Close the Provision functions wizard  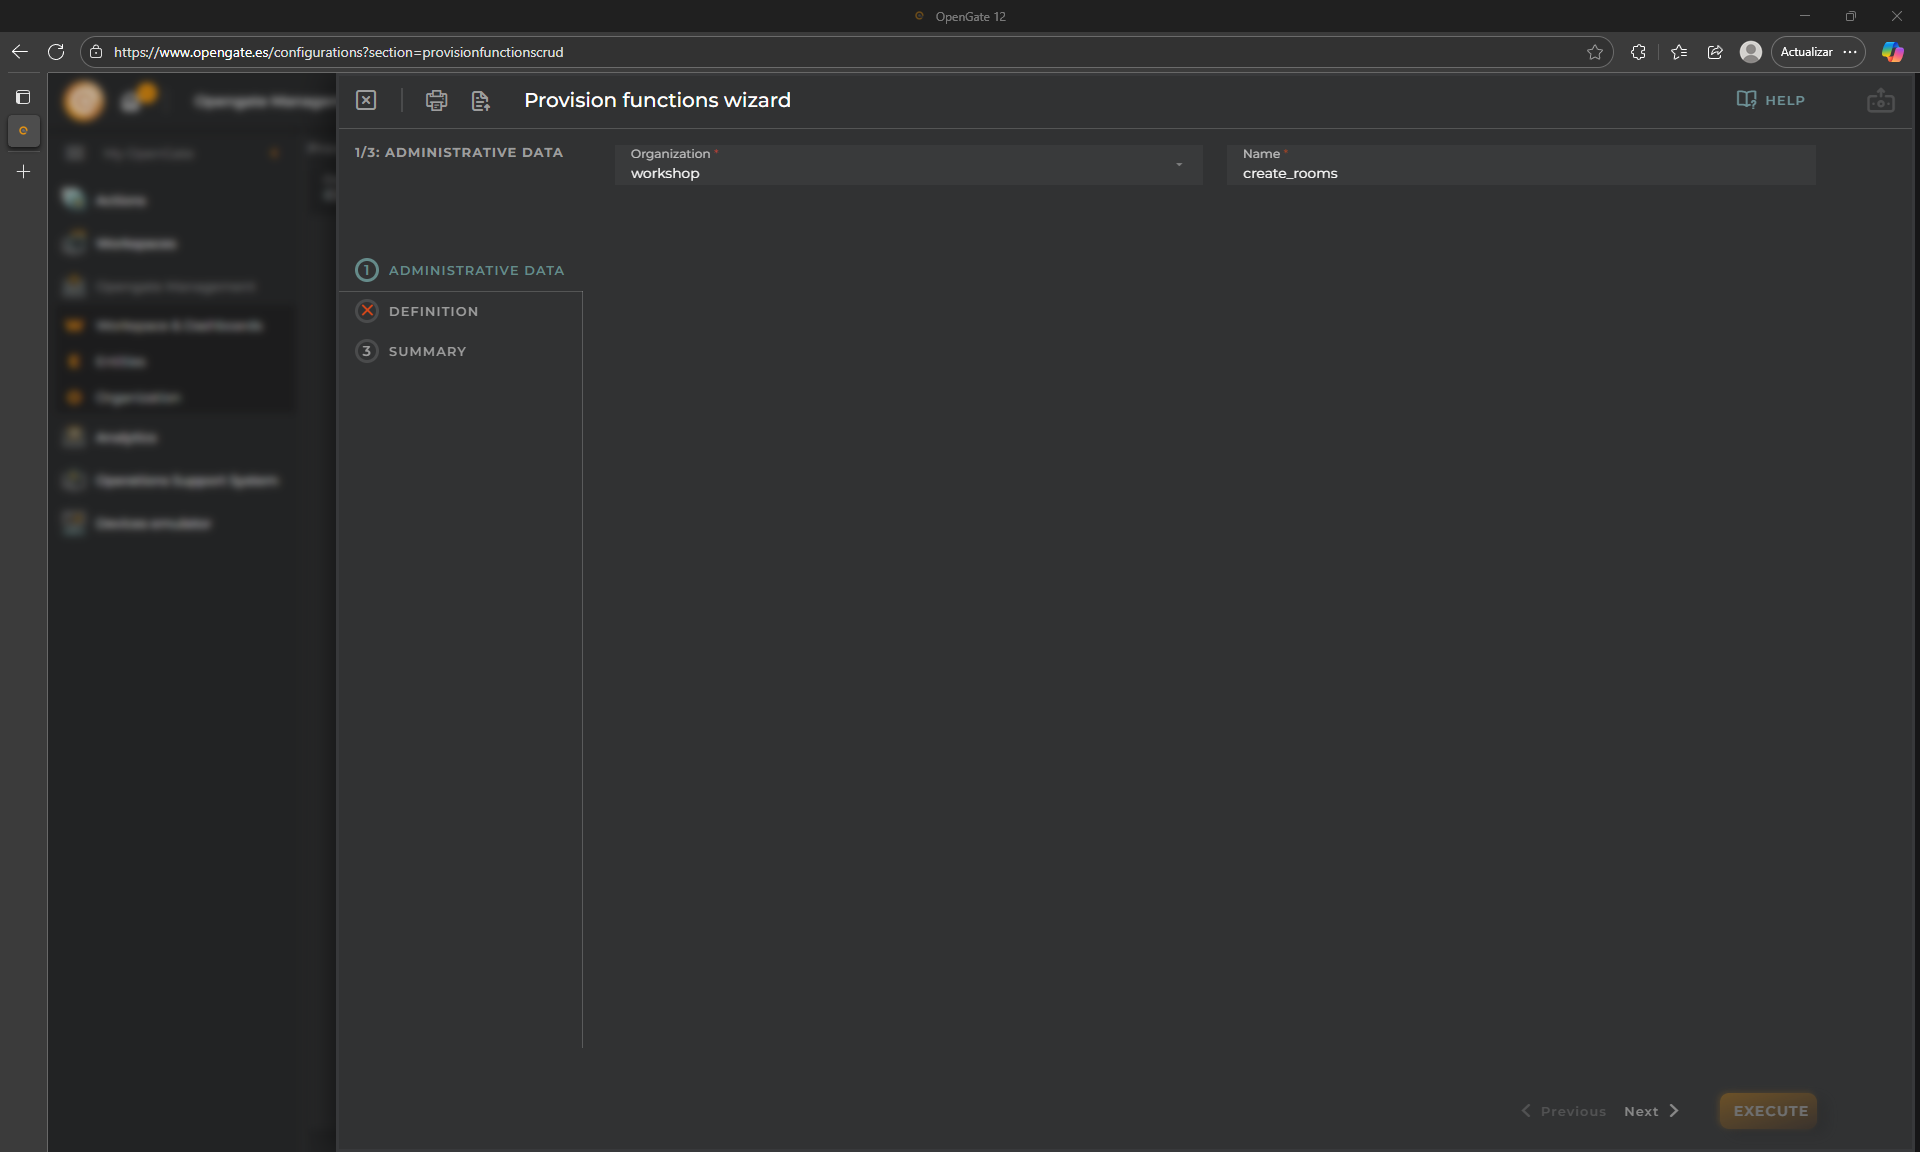tap(366, 100)
